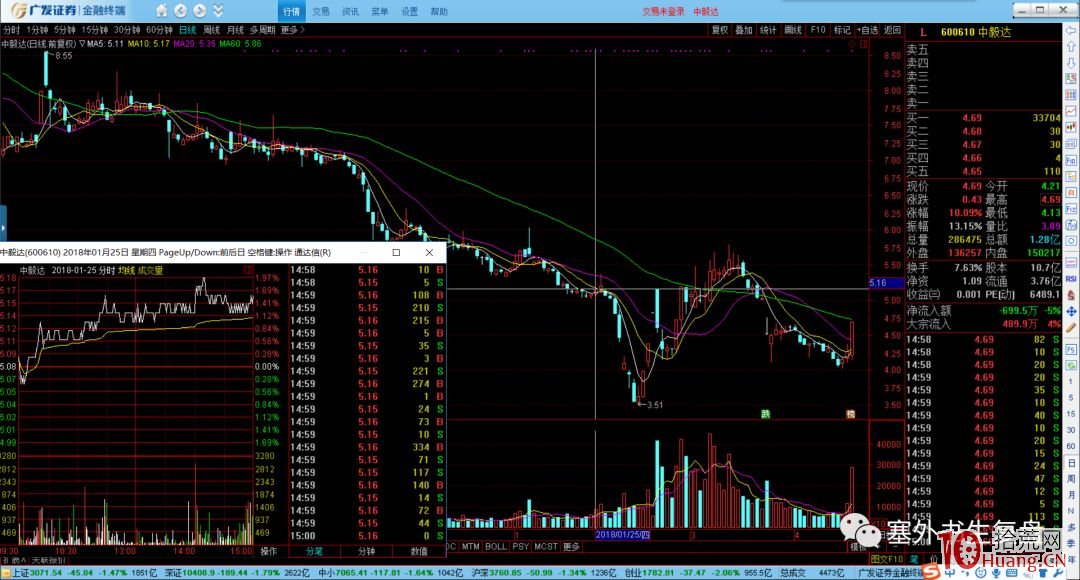
Task: Click the 2018/01/25 date marker on timeline
Action: tap(623, 535)
